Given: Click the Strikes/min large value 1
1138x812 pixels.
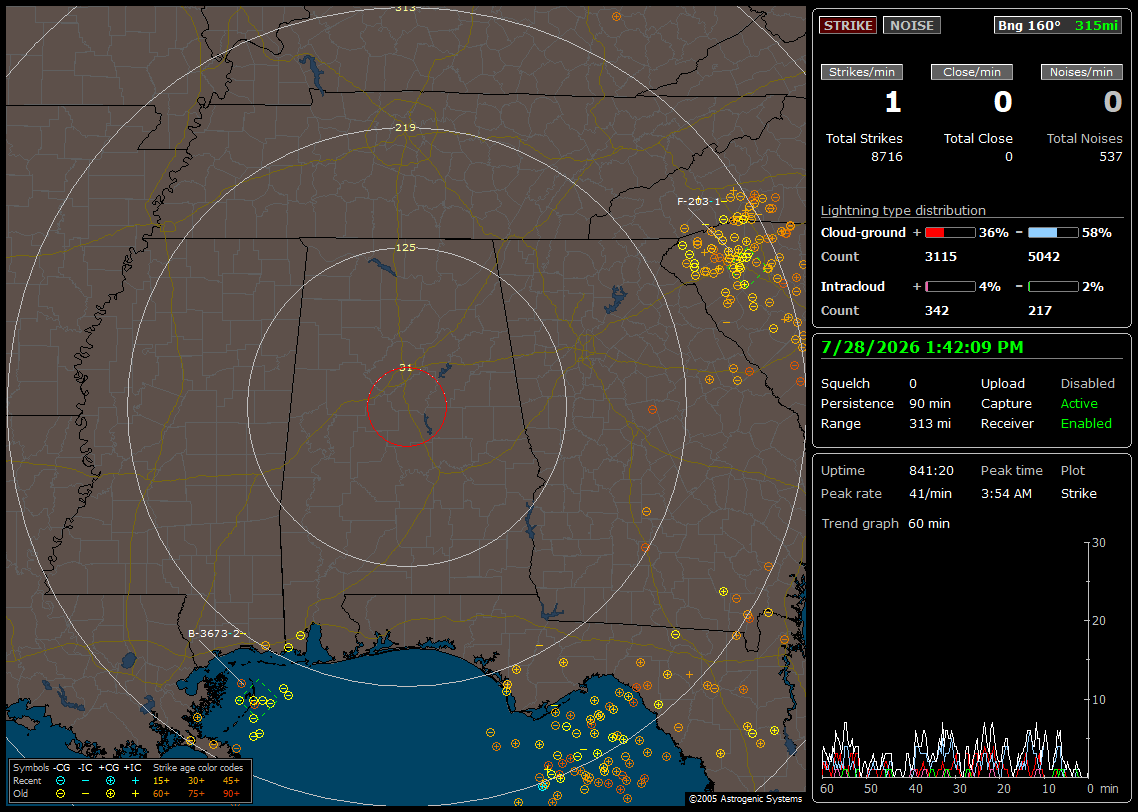Looking at the screenshot, I should tap(893, 102).
